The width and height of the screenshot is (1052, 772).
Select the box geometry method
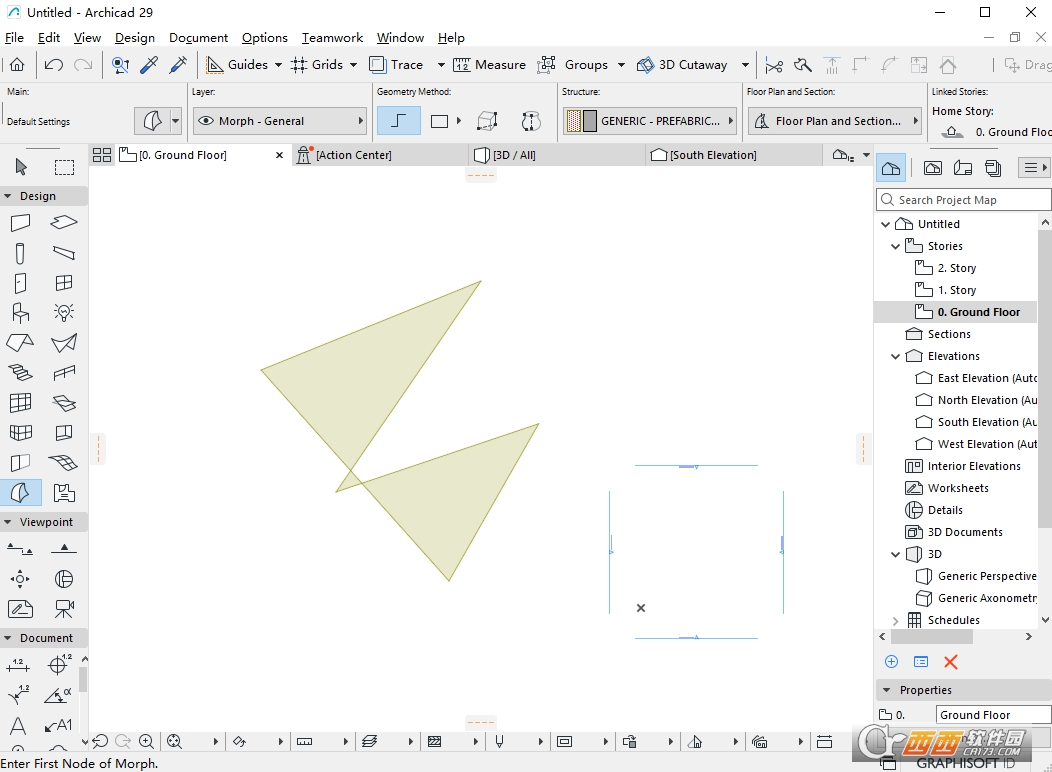tap(488, 121)
